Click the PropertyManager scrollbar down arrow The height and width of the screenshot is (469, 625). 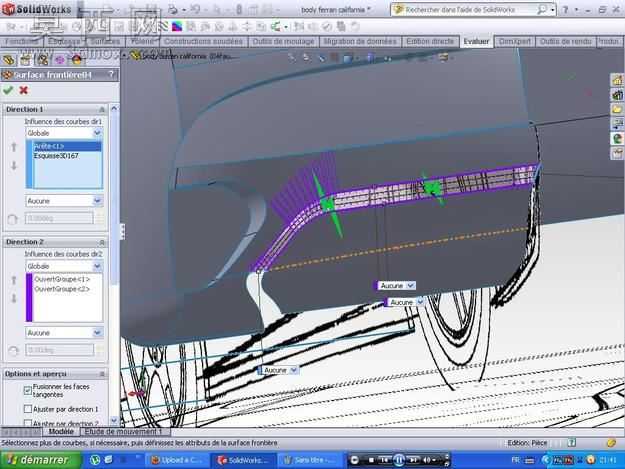[x=114, y=420]
